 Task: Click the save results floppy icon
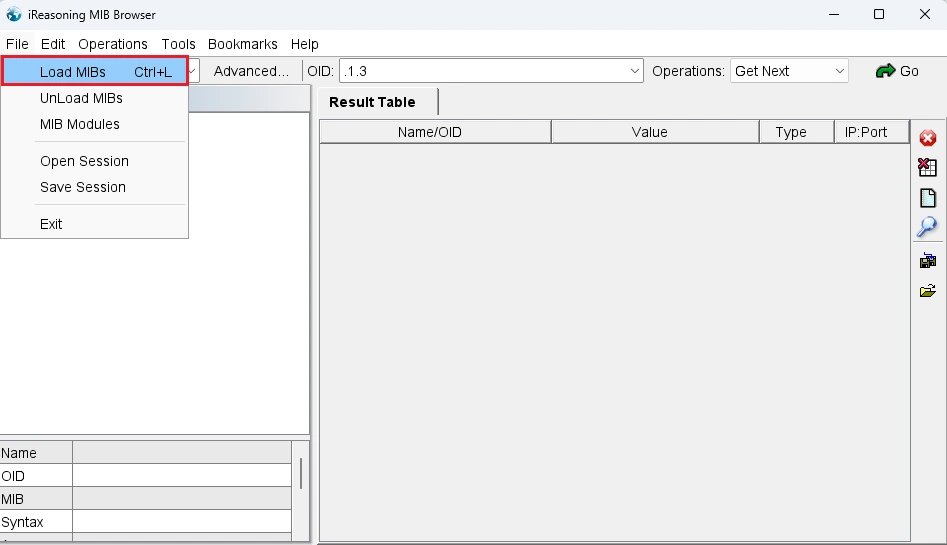click(928, 260)
